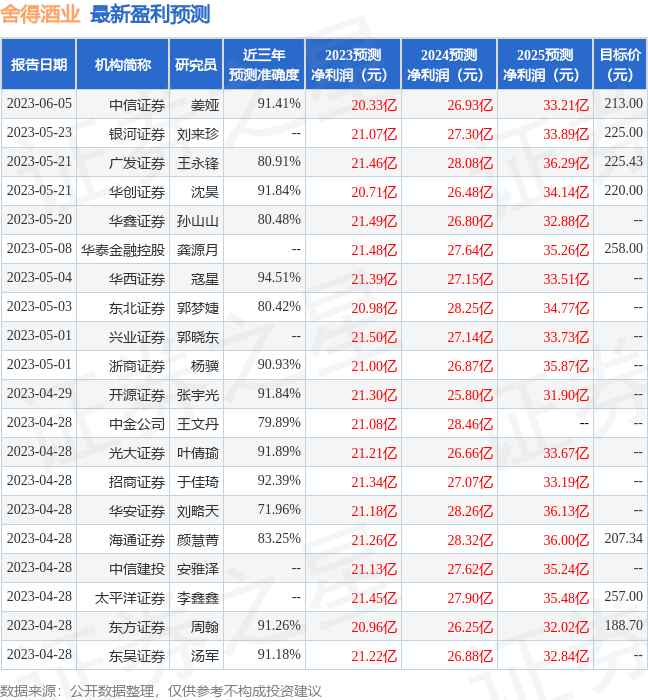The width and height of the screenshot is (648, 700).
Task: Select the 2024预测净利润 column header
Action: coord(449,65)
